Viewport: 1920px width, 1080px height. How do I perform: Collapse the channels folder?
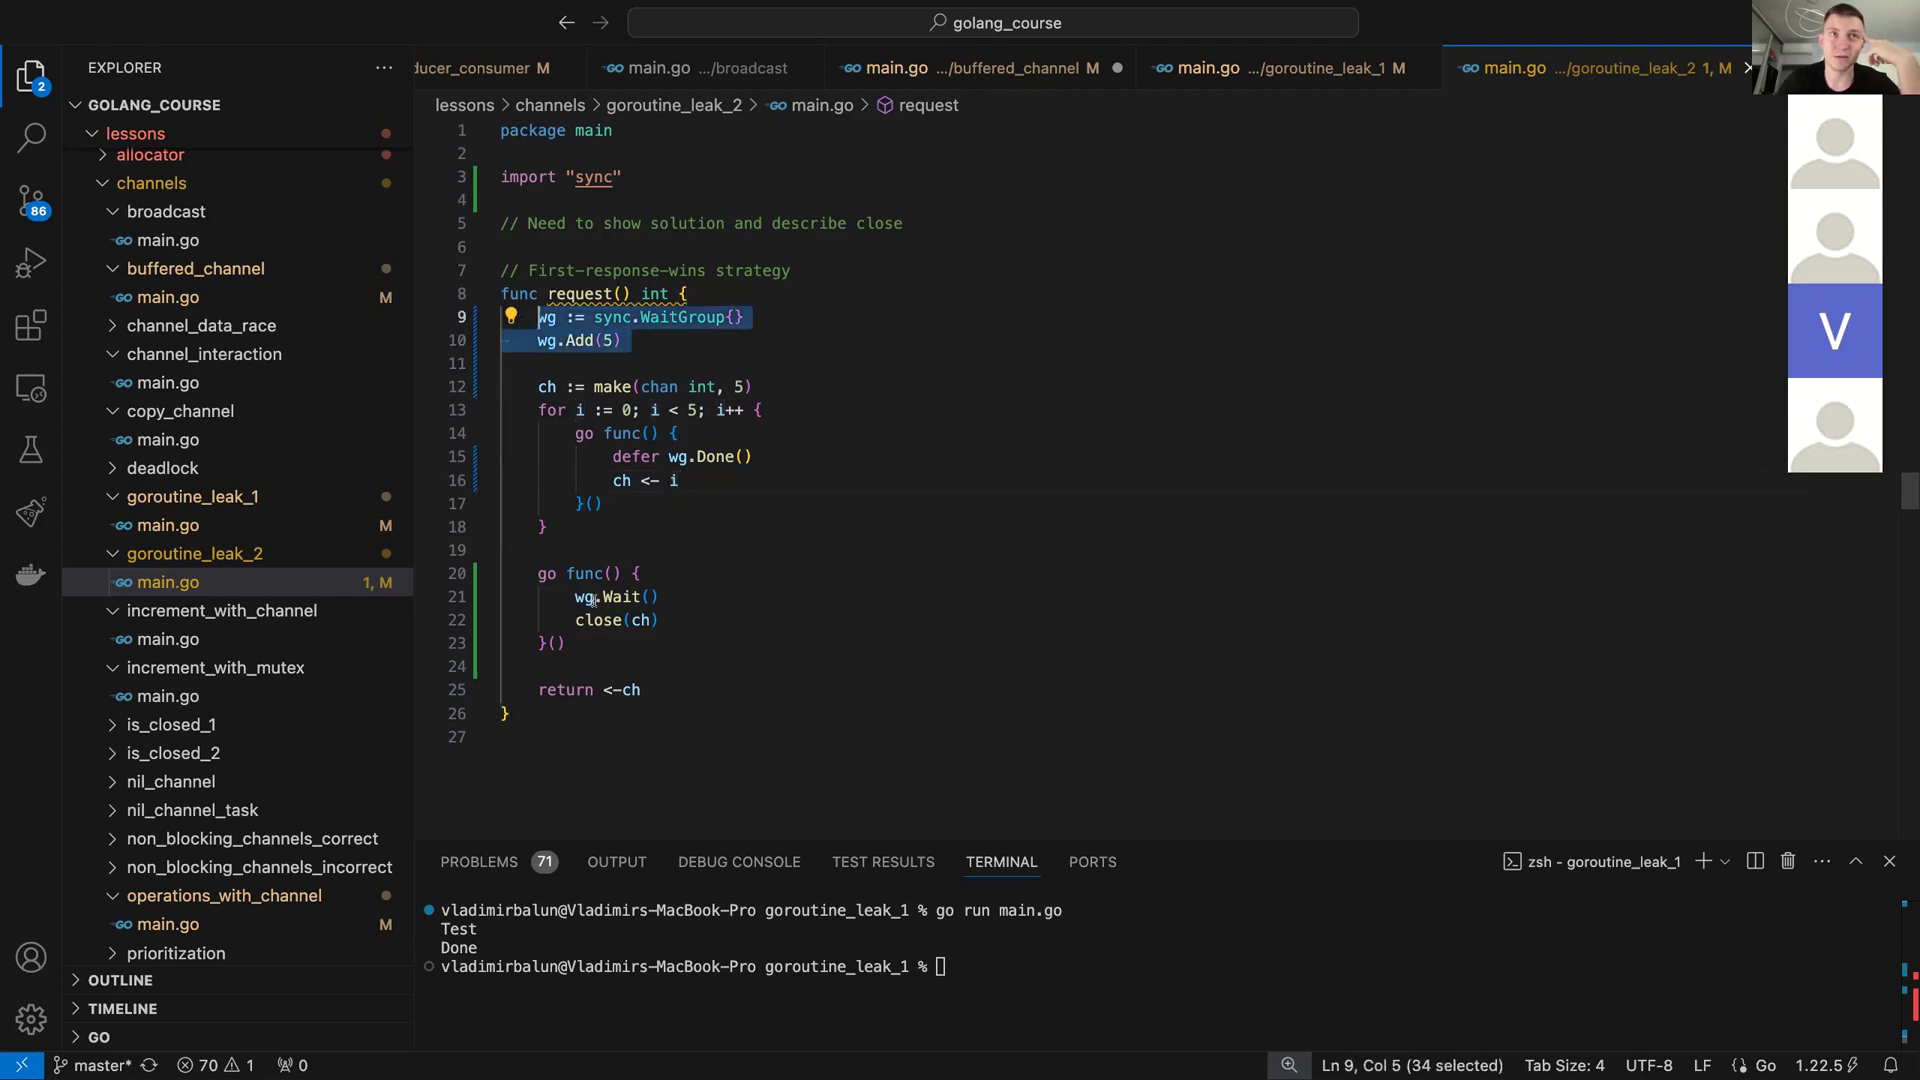click(x=151, y=183)
